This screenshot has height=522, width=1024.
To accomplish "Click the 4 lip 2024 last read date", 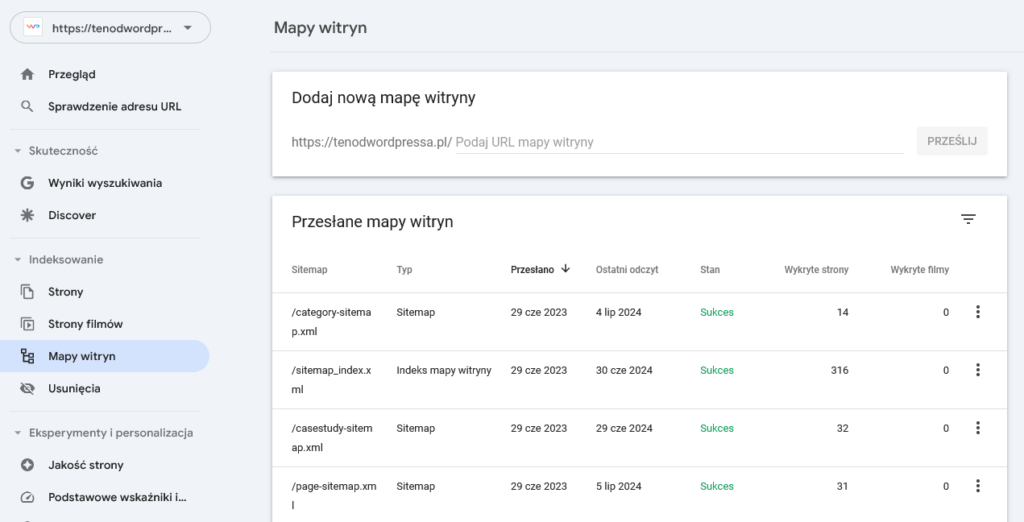I will [618, 312].
